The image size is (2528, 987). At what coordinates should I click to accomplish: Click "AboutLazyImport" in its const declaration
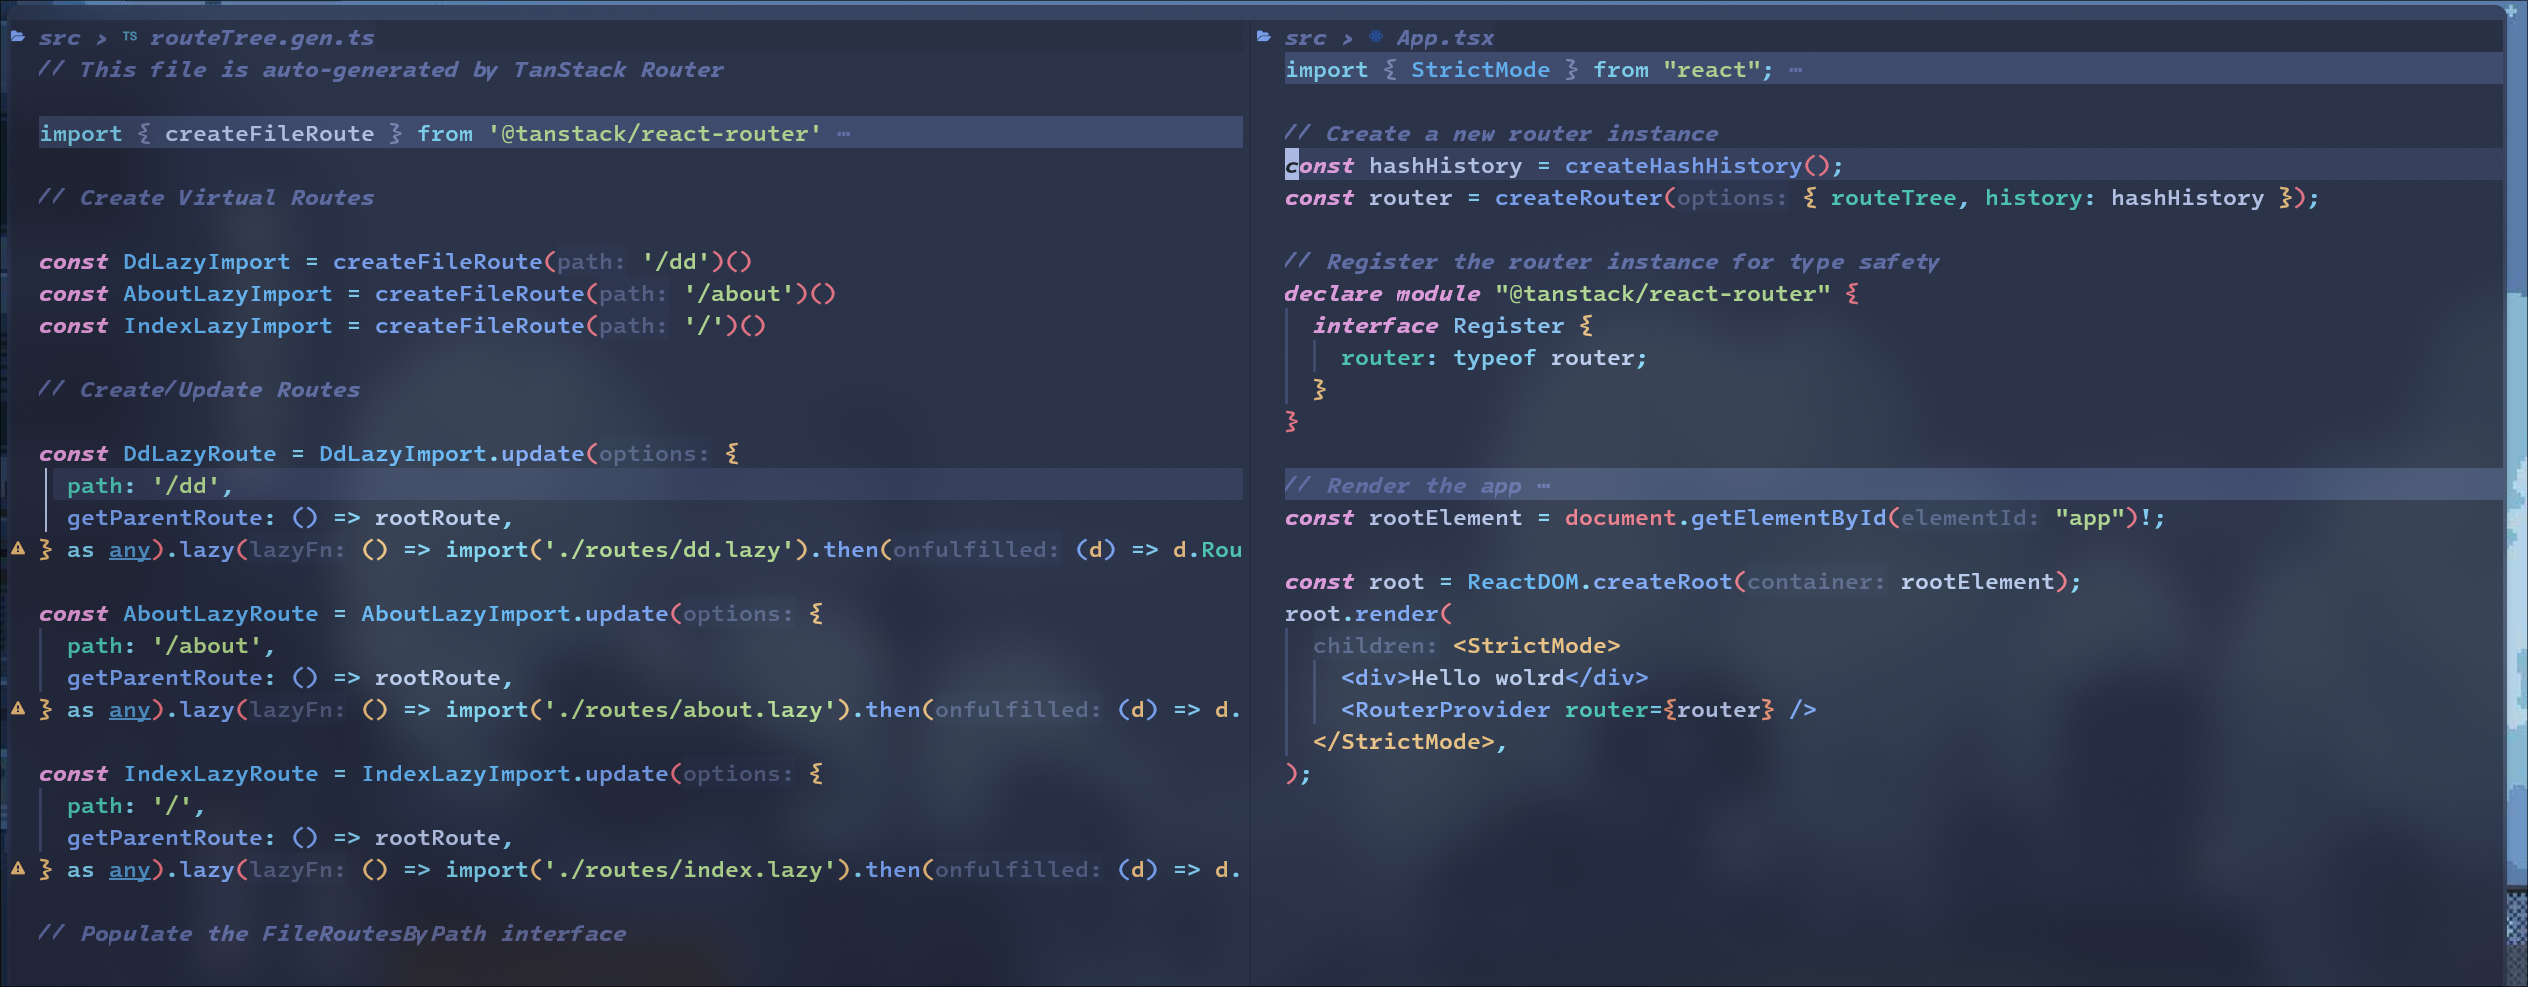click(x=227, y=294)
